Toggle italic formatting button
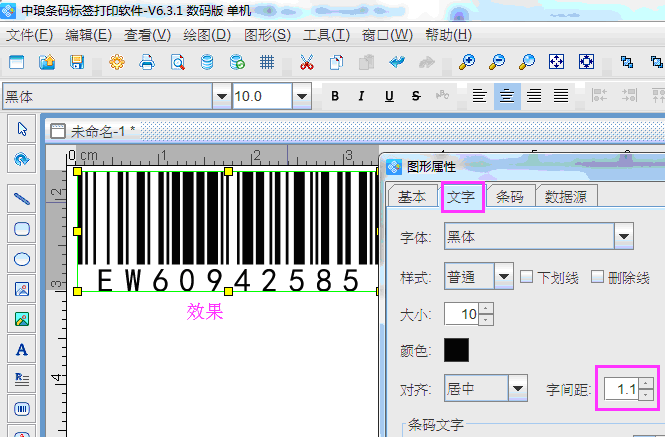The height and width of the screenshot is (437, 665). pyautogui.click(x=362, y=96)
